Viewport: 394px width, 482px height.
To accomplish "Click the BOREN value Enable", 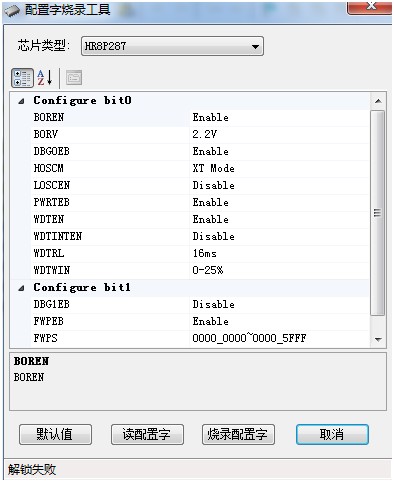I will [x=211, y=118].
